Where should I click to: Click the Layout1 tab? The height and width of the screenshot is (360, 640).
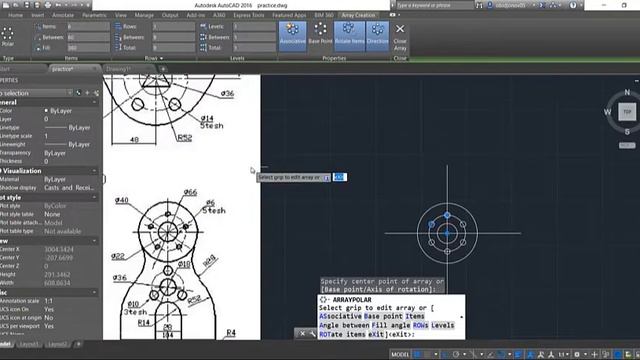click(29, 344)
